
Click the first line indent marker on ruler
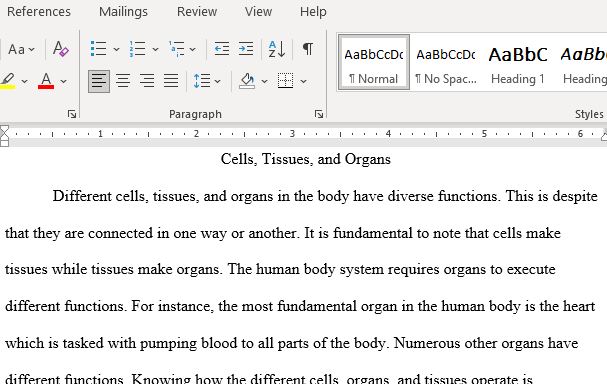[x=4, y=129]
